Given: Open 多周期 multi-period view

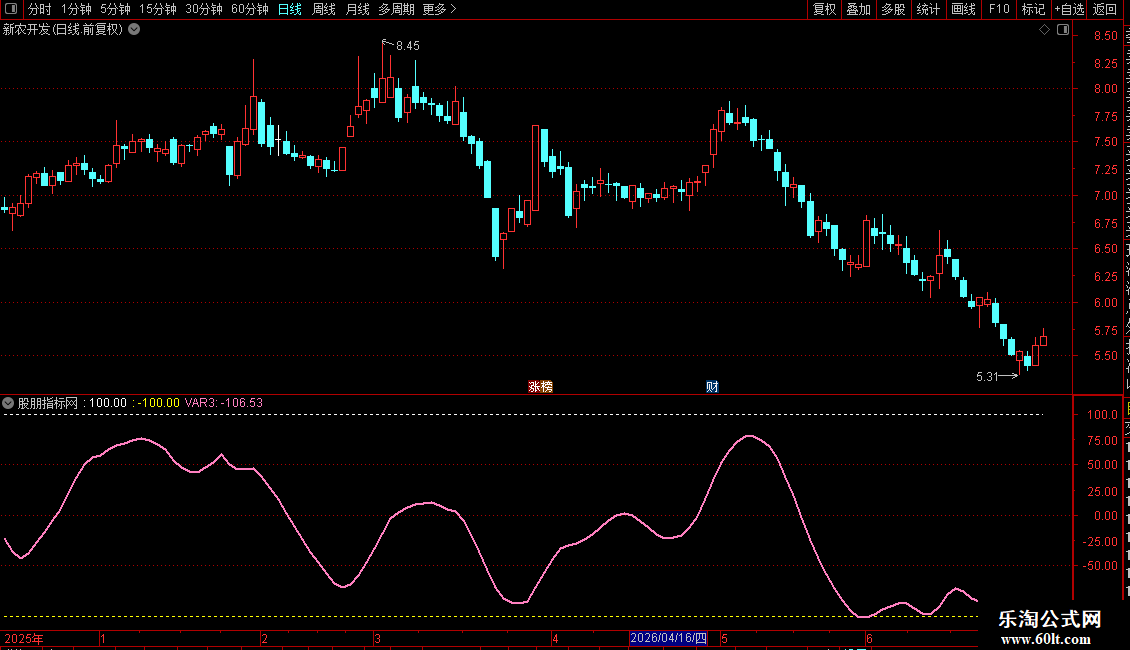Looking at the screenshot, I should click(x=396, y=9).
